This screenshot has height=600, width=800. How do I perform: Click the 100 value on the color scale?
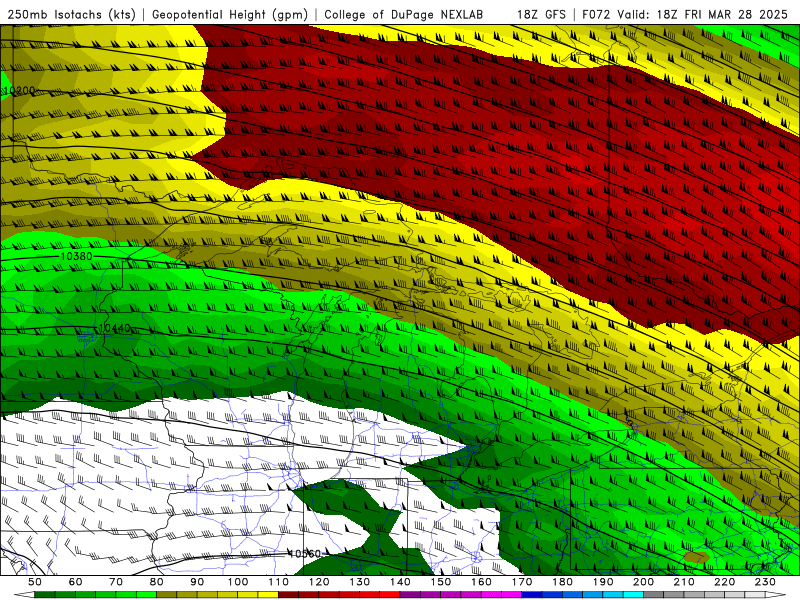pyautogui.click(x=238, y=582)
